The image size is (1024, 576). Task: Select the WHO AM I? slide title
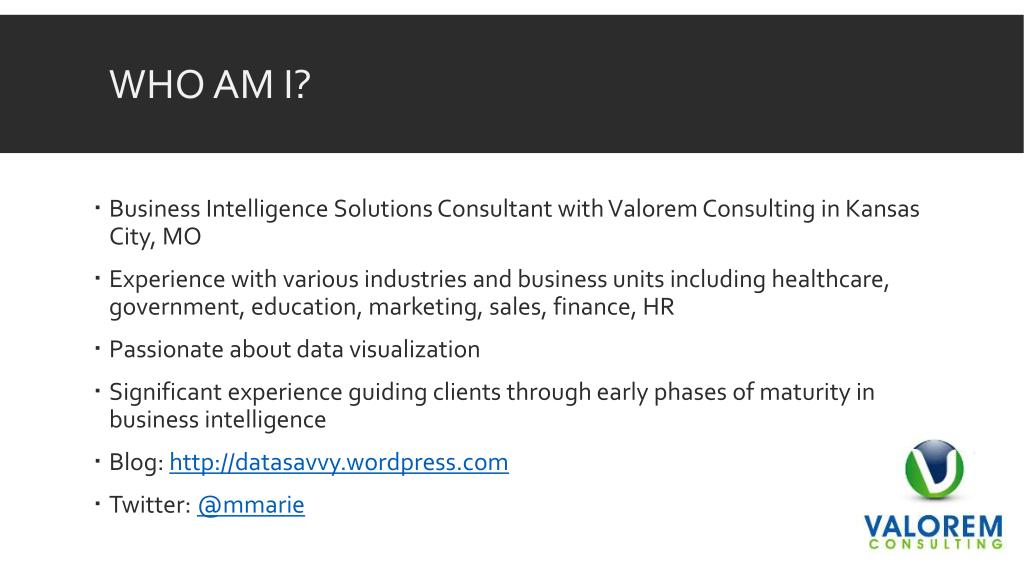click(x=210, y=84)
